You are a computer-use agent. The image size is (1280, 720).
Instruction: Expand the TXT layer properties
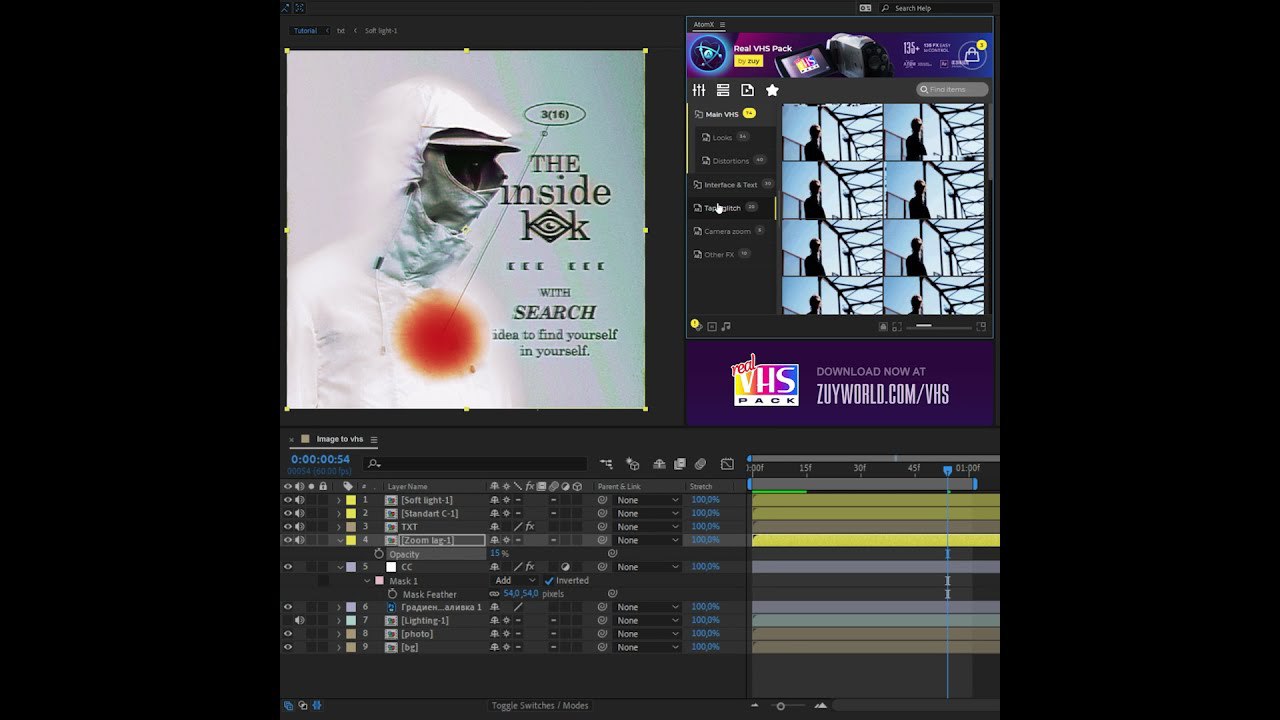pyautogui.click(x=339, y=527)
